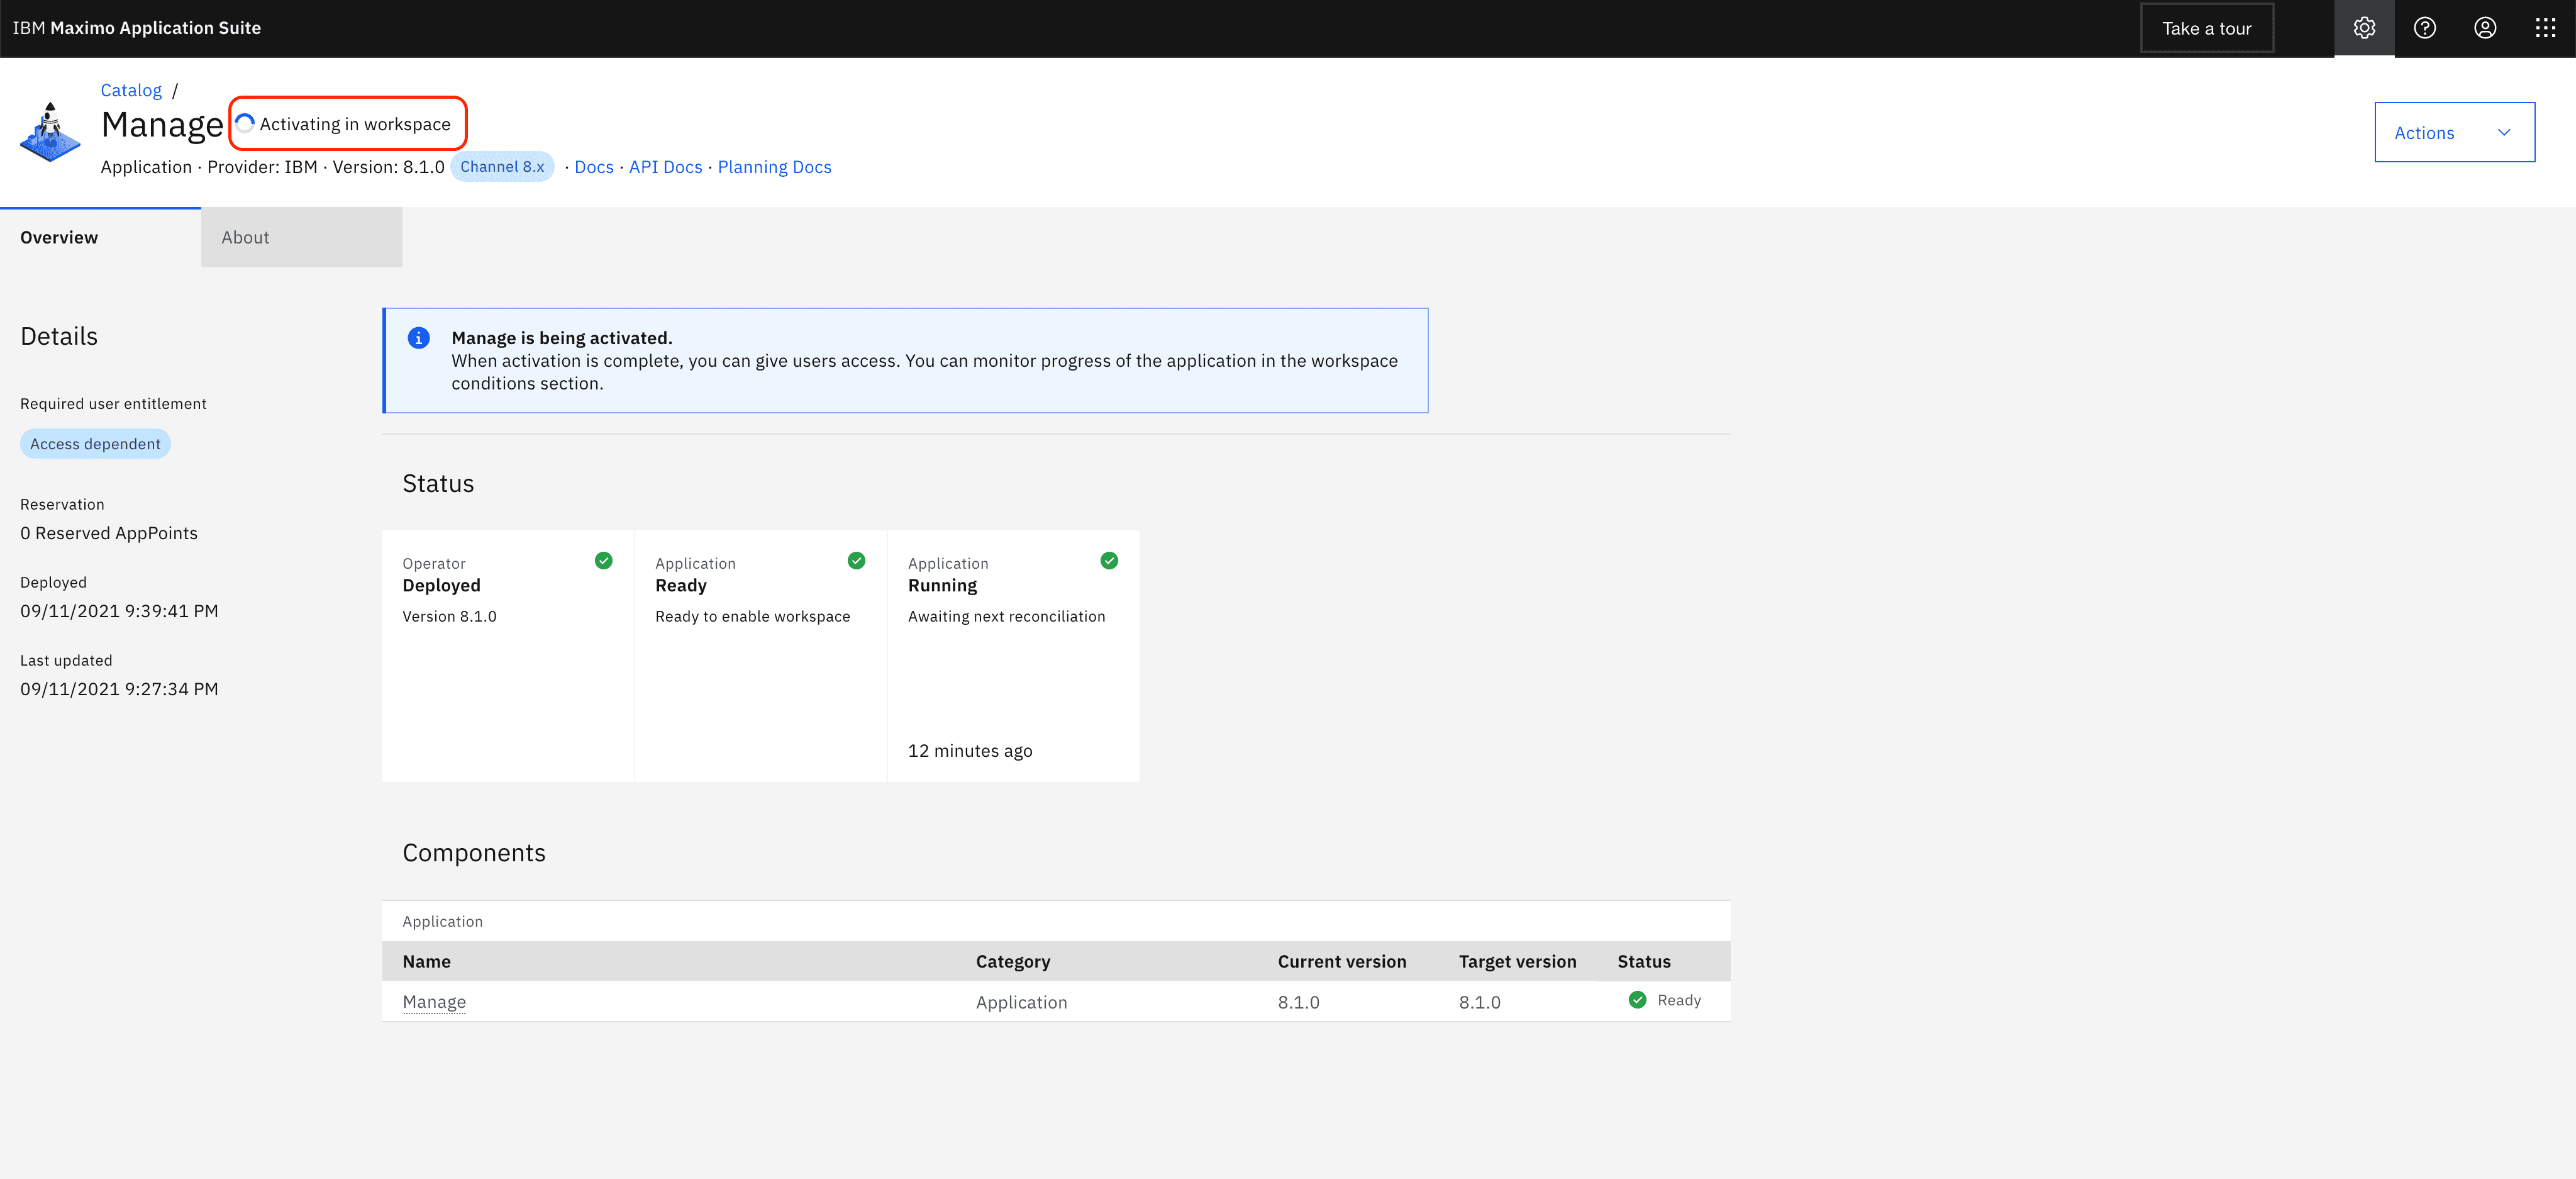
Task: Click the Channel 8.x tag
Action: [502, 167]
